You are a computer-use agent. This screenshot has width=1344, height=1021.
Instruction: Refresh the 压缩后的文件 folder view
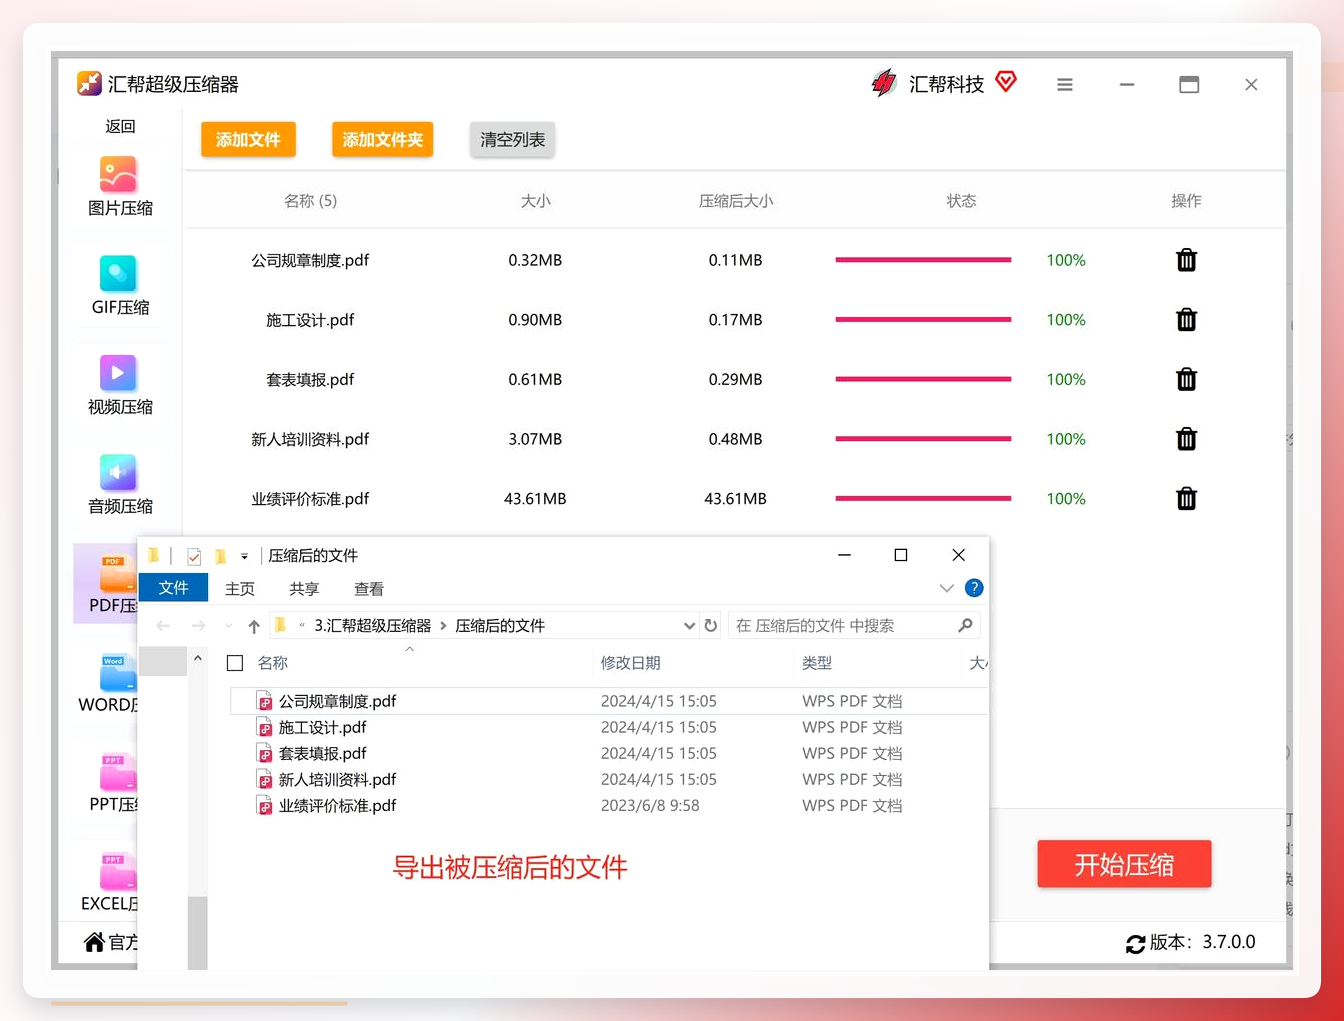tap(711, 625)
